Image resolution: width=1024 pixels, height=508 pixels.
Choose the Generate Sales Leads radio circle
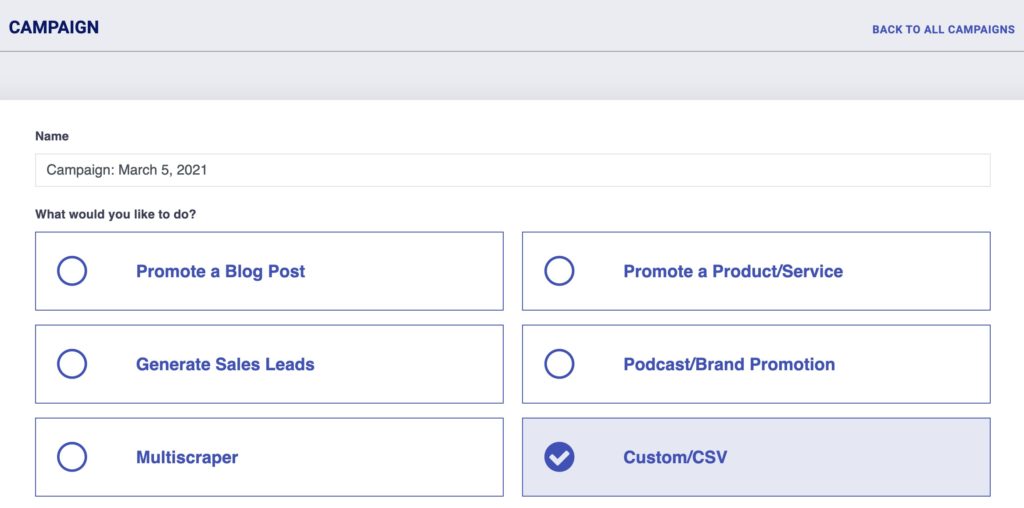tap(72, 364)
